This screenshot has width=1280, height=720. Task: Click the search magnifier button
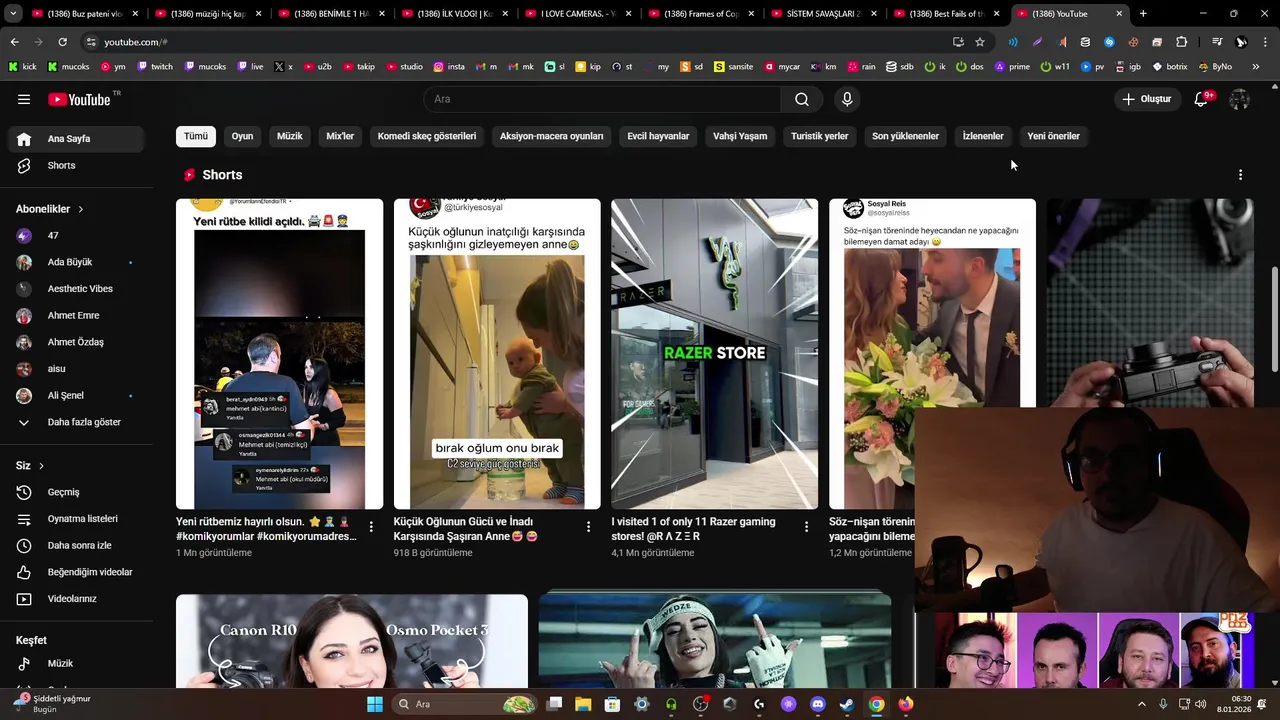pyautogui.click(x=802, y=99)
